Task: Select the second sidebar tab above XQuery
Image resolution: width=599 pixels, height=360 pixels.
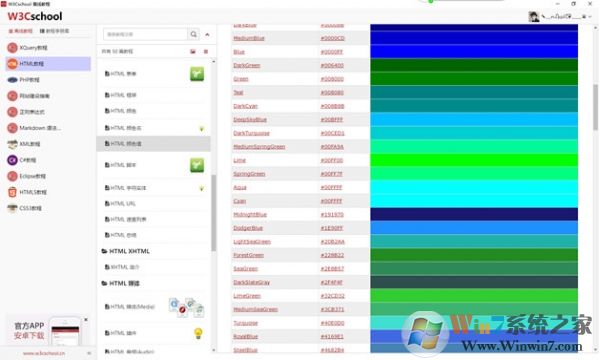Action: click(54, 31)
